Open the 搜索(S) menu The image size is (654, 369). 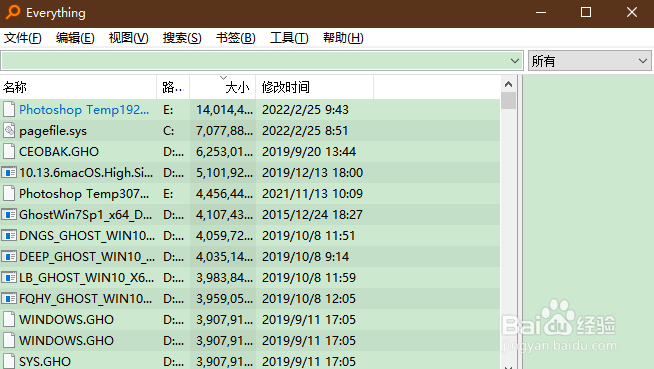(x=182, y=38)
